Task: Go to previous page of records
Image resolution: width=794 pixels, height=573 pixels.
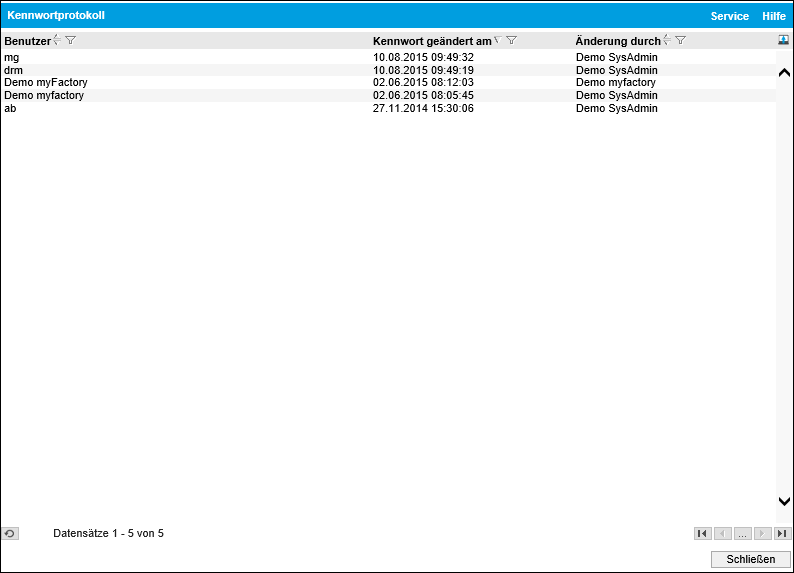Action: tap(723, 534)
